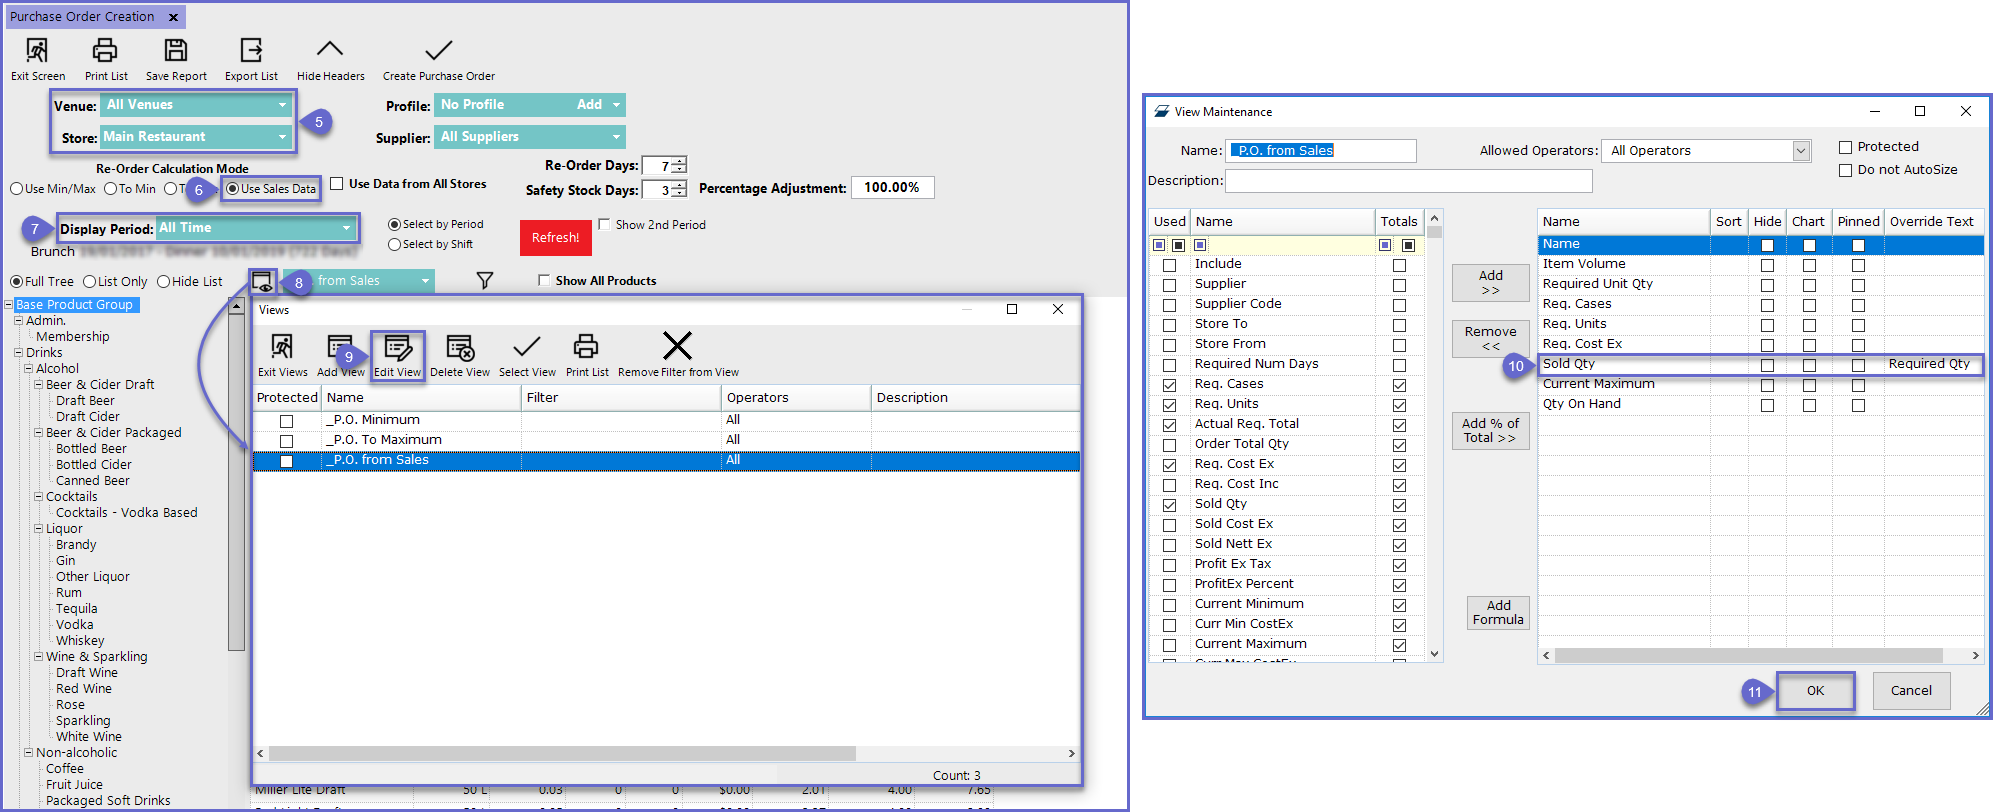Click Delete View icon in Views window

click(x=459, y=347)
